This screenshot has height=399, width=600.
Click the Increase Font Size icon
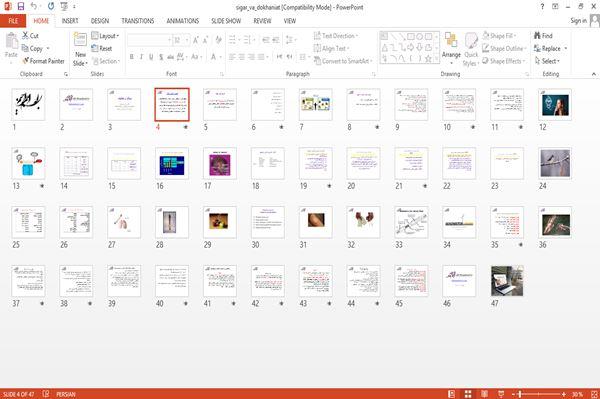pyautogui.click(x=196, y=40)
